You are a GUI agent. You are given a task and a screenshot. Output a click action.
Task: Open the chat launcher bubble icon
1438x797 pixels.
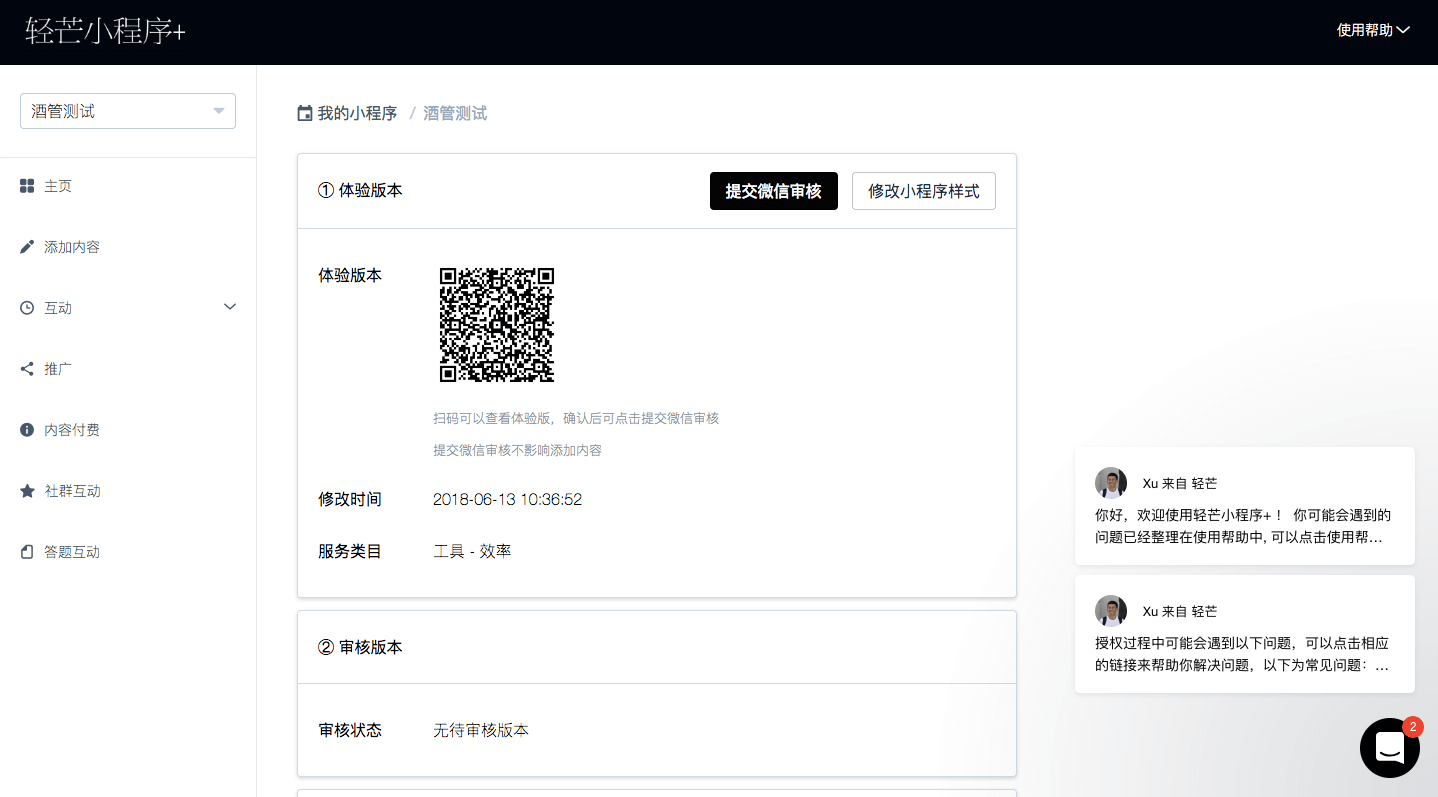[x=1390, y=748]
